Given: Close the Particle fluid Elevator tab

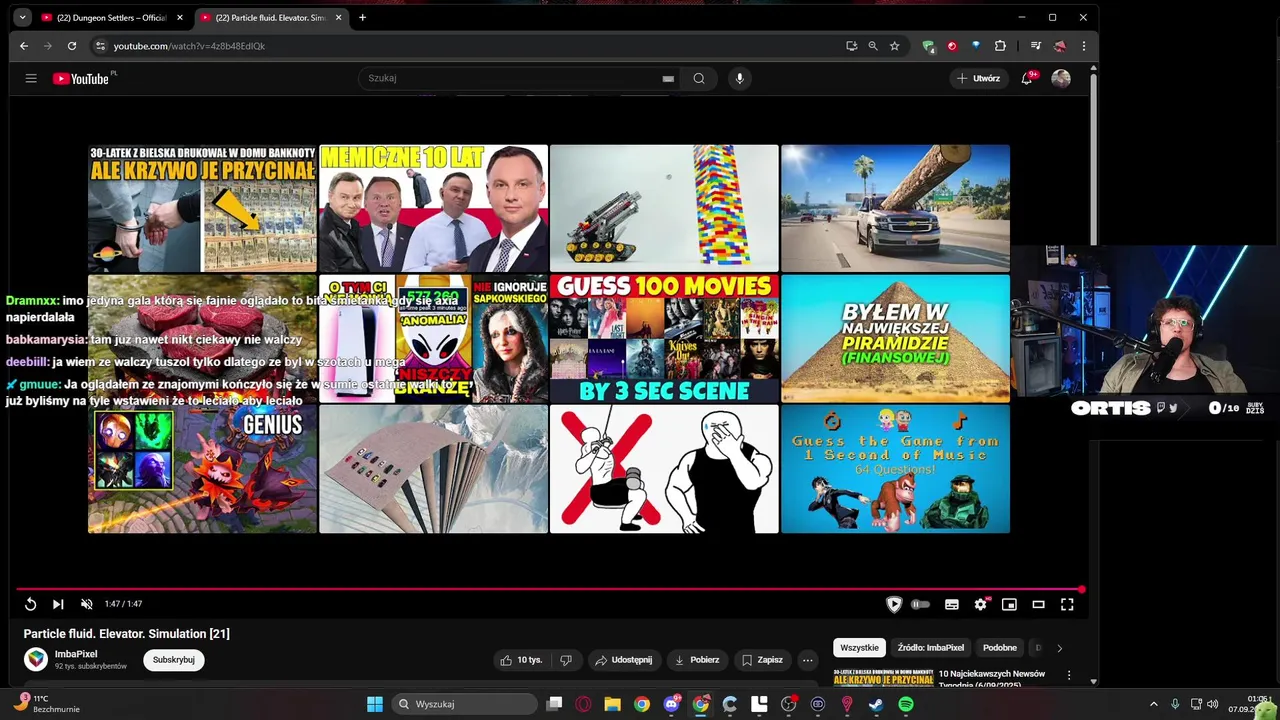Looking at the screenshot, I should click(339, 17).
